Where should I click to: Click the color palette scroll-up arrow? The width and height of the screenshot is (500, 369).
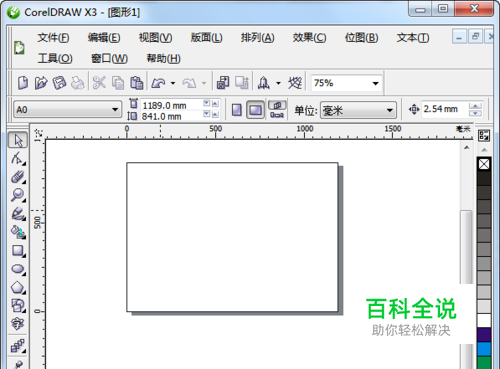[484, 150]
